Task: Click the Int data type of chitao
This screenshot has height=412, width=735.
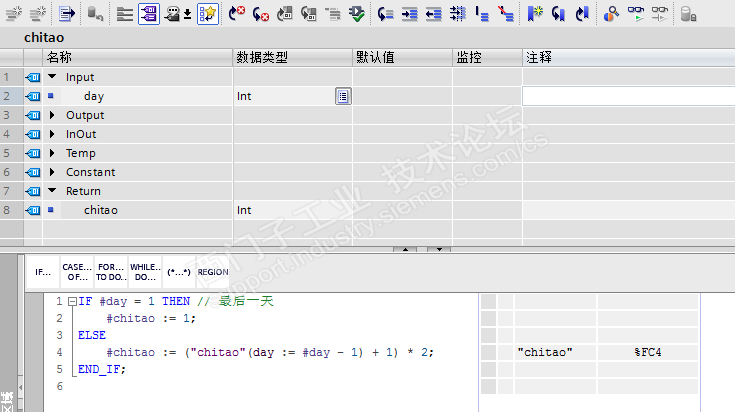Action: coord(244,210)
